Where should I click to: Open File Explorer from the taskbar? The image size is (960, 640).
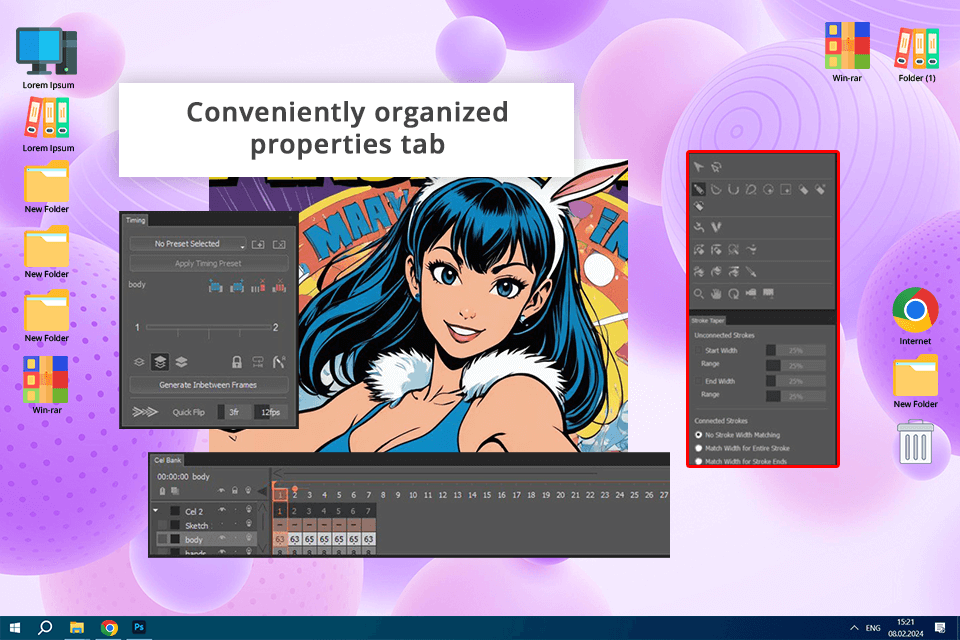coord(77,627)
